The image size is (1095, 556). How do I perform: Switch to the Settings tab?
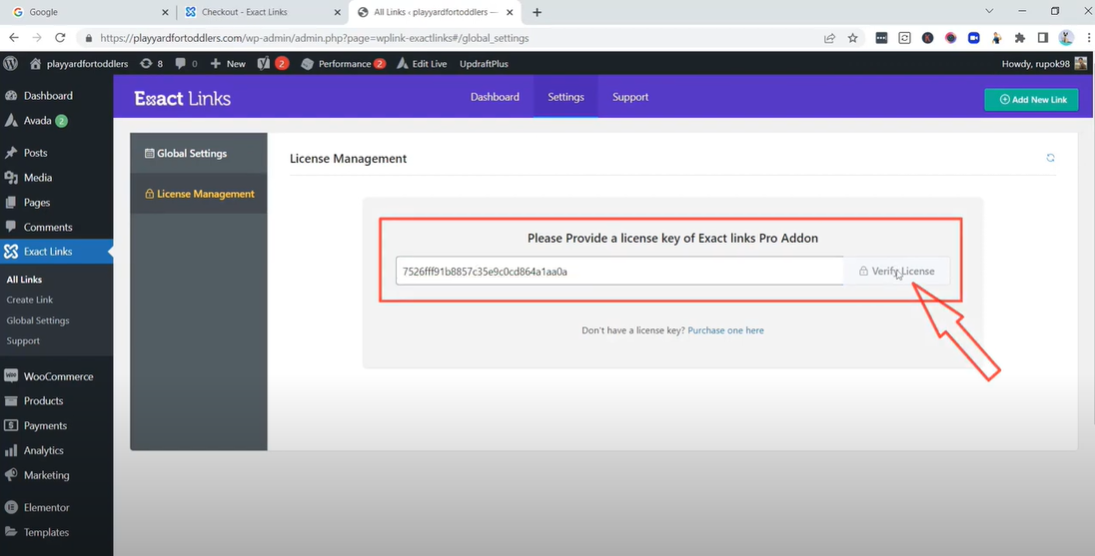(566, 97)
